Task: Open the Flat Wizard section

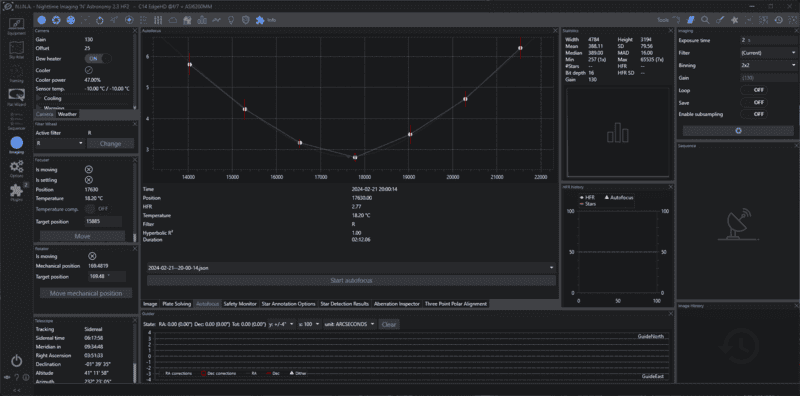Action: [x=16, y=97]
